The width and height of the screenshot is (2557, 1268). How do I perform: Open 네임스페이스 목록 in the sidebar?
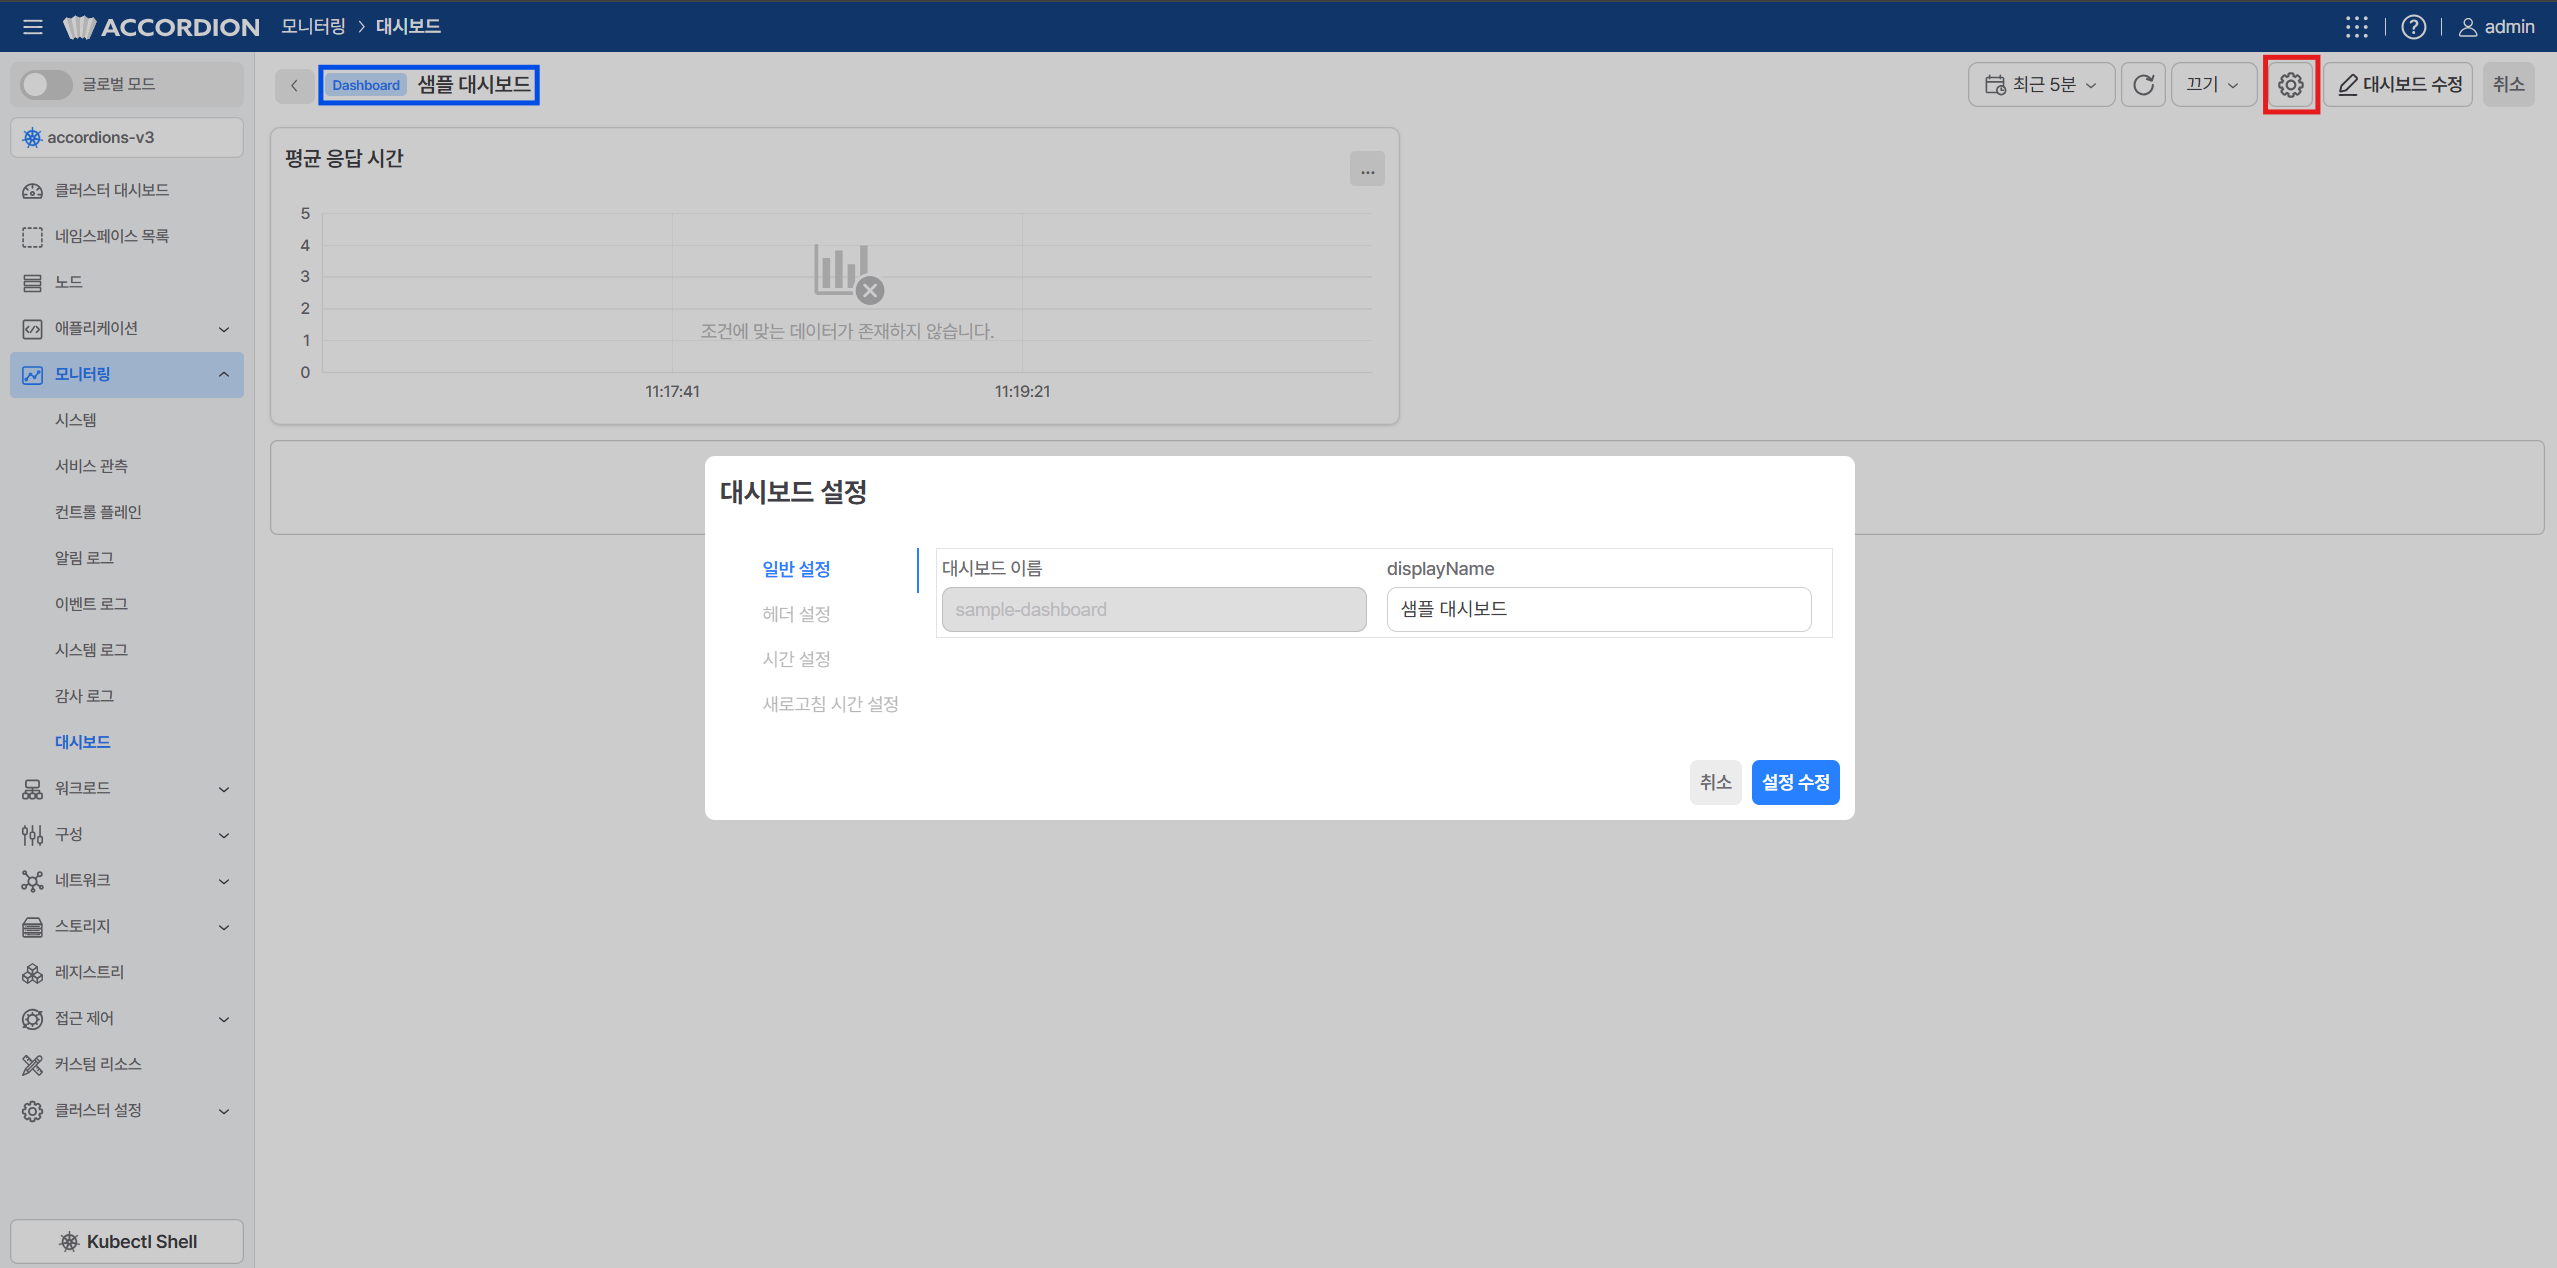pos(127,236)
